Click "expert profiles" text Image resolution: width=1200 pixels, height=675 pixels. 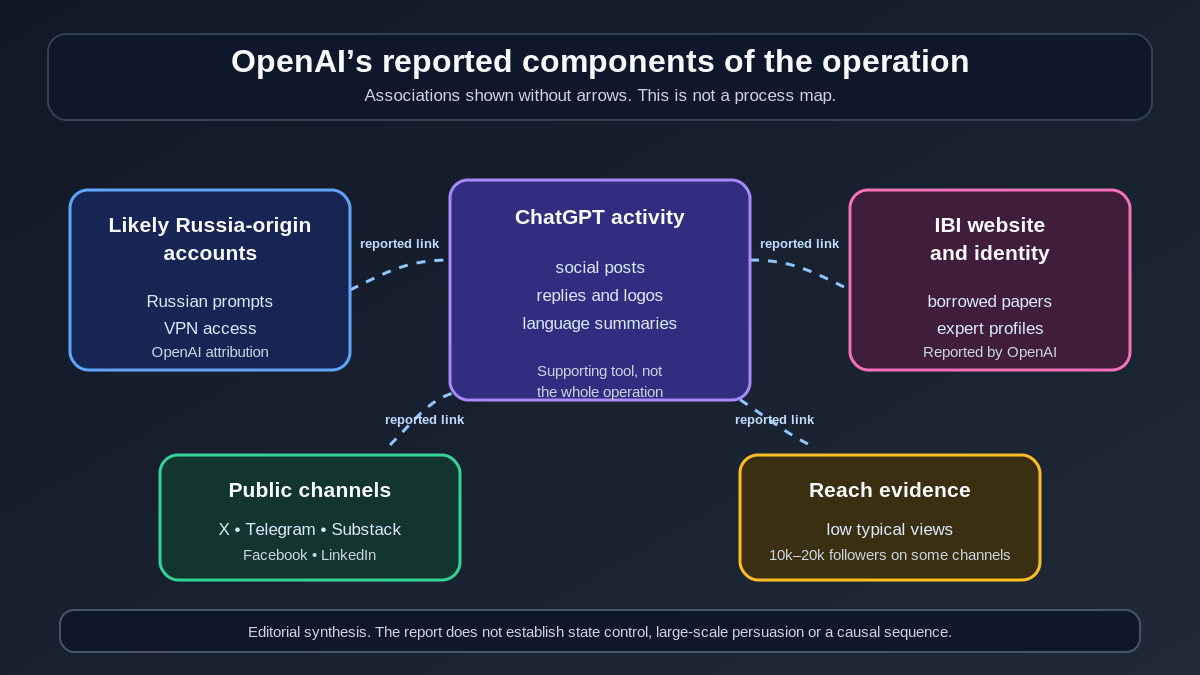point(990,328)
